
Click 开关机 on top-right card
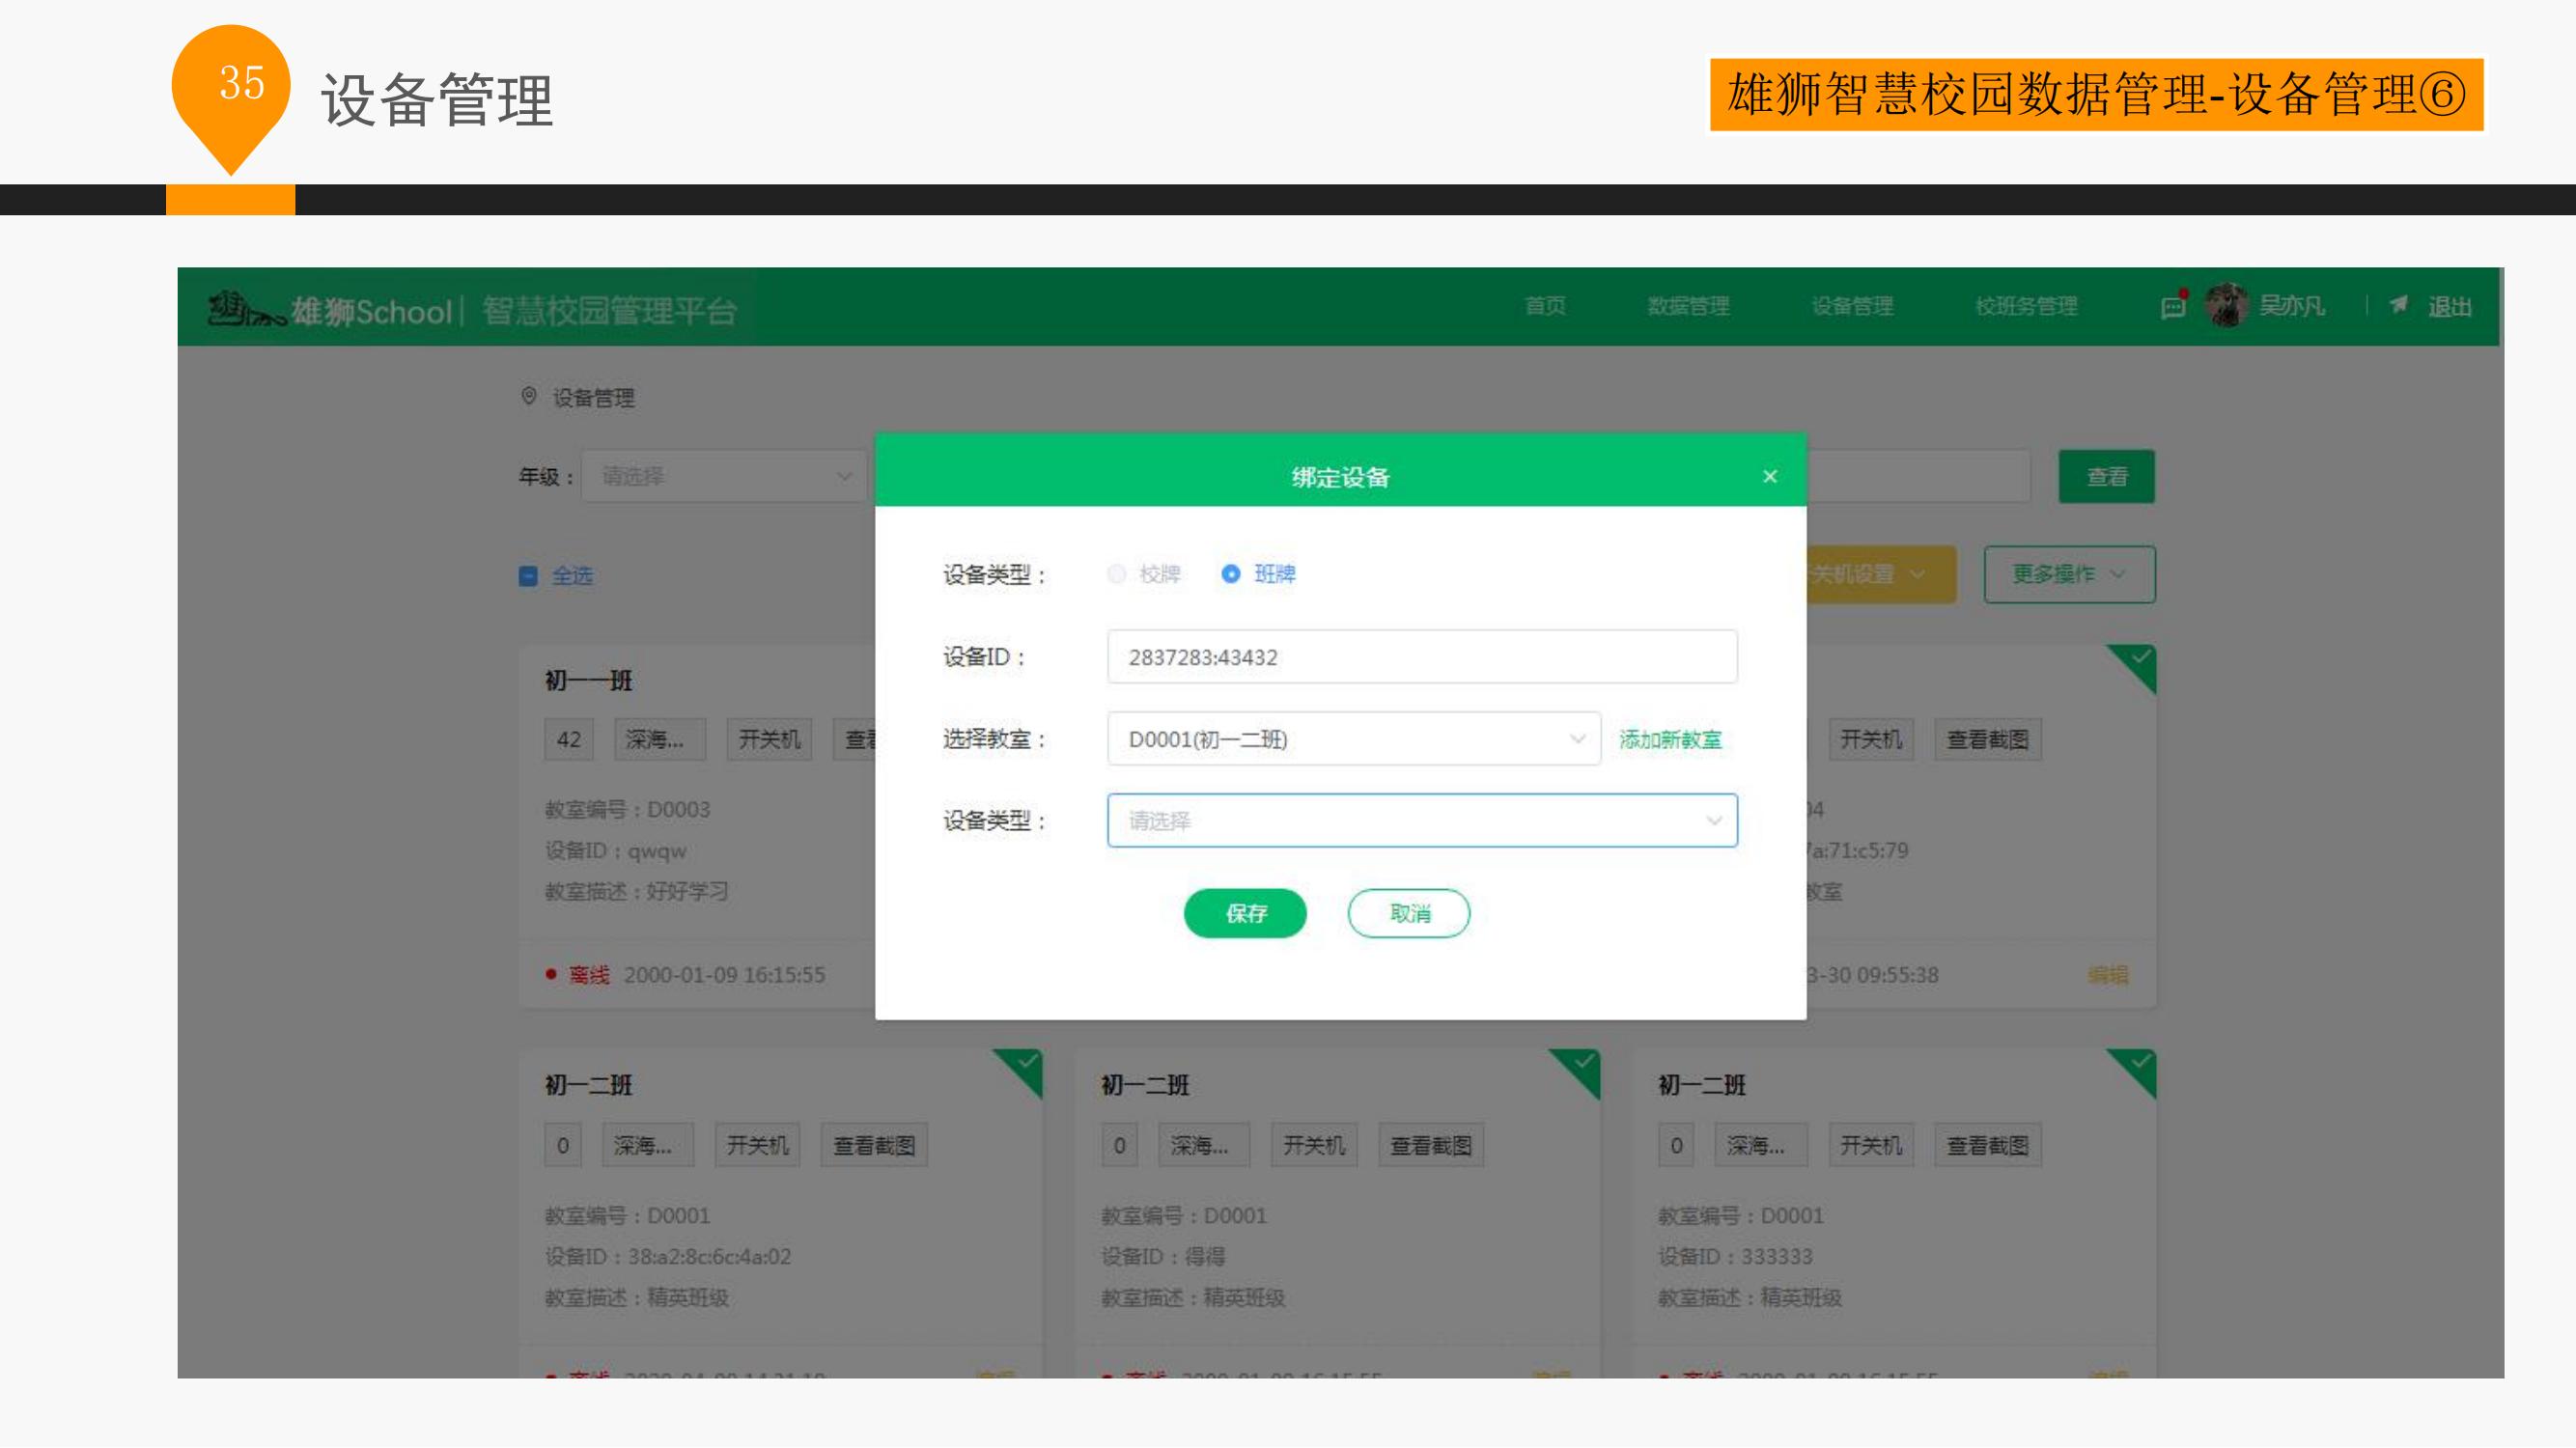click(x=1871, y=739)
